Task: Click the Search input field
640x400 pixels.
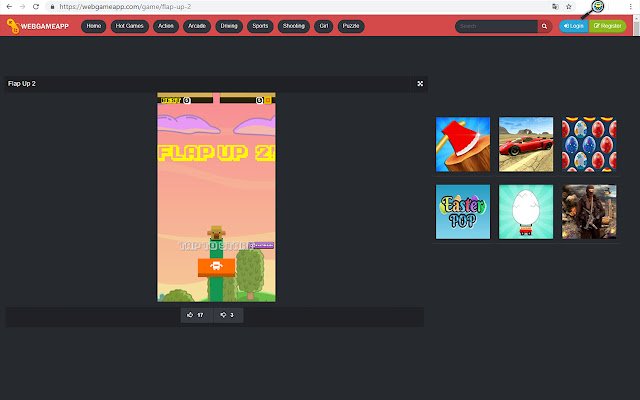Action: coord(496,26)
